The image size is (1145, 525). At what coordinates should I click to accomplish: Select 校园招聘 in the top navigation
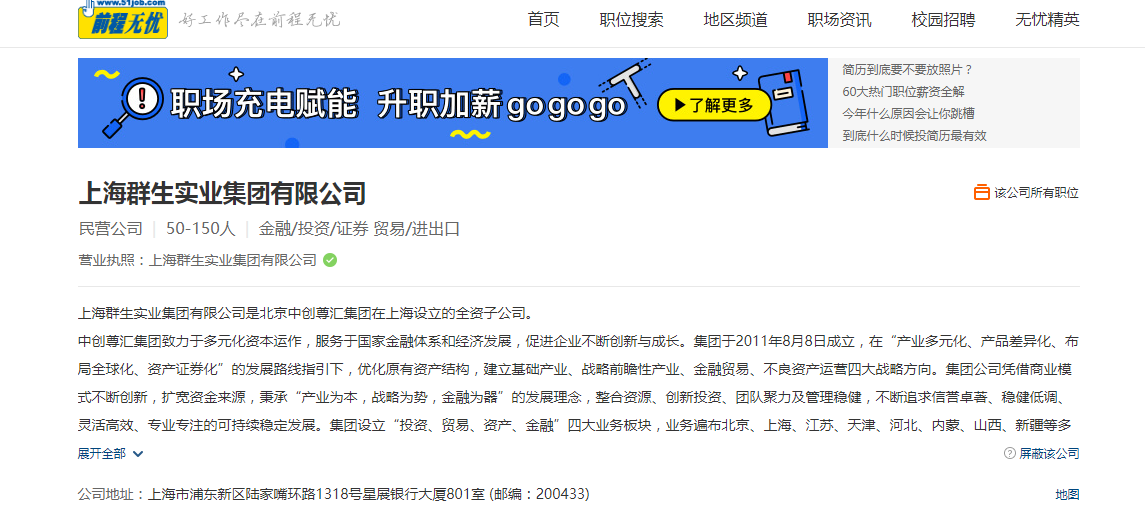tap(943, 20)
